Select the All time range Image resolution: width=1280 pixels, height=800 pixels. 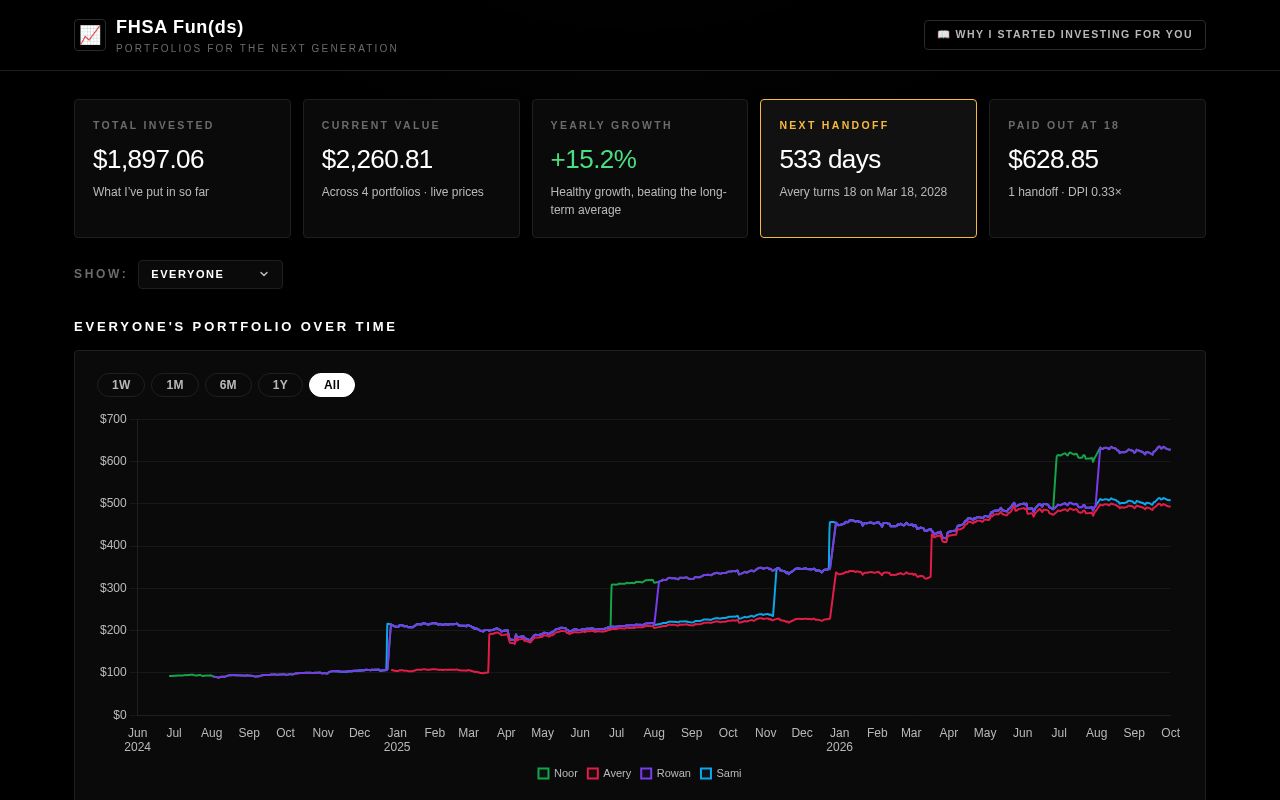tap(332, 385)
